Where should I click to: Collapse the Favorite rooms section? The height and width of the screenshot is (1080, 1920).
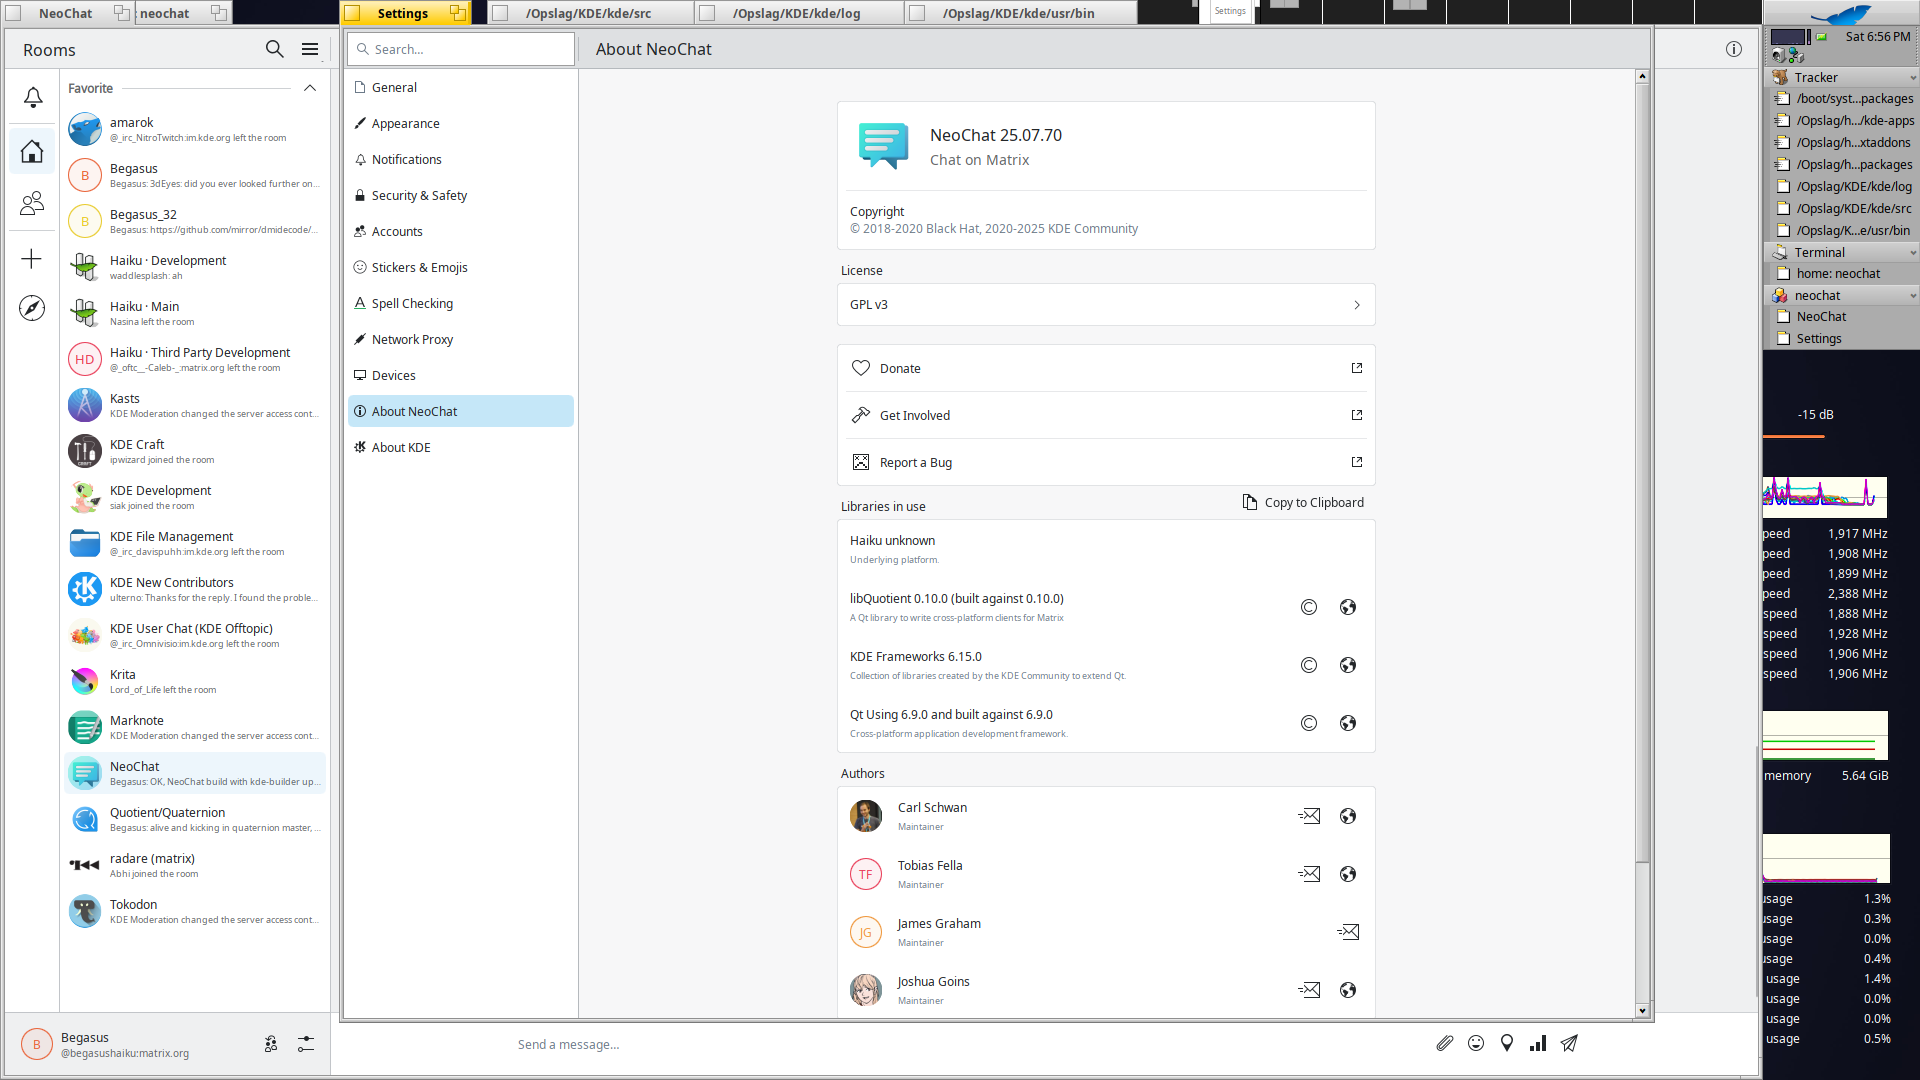pos(310,88)
